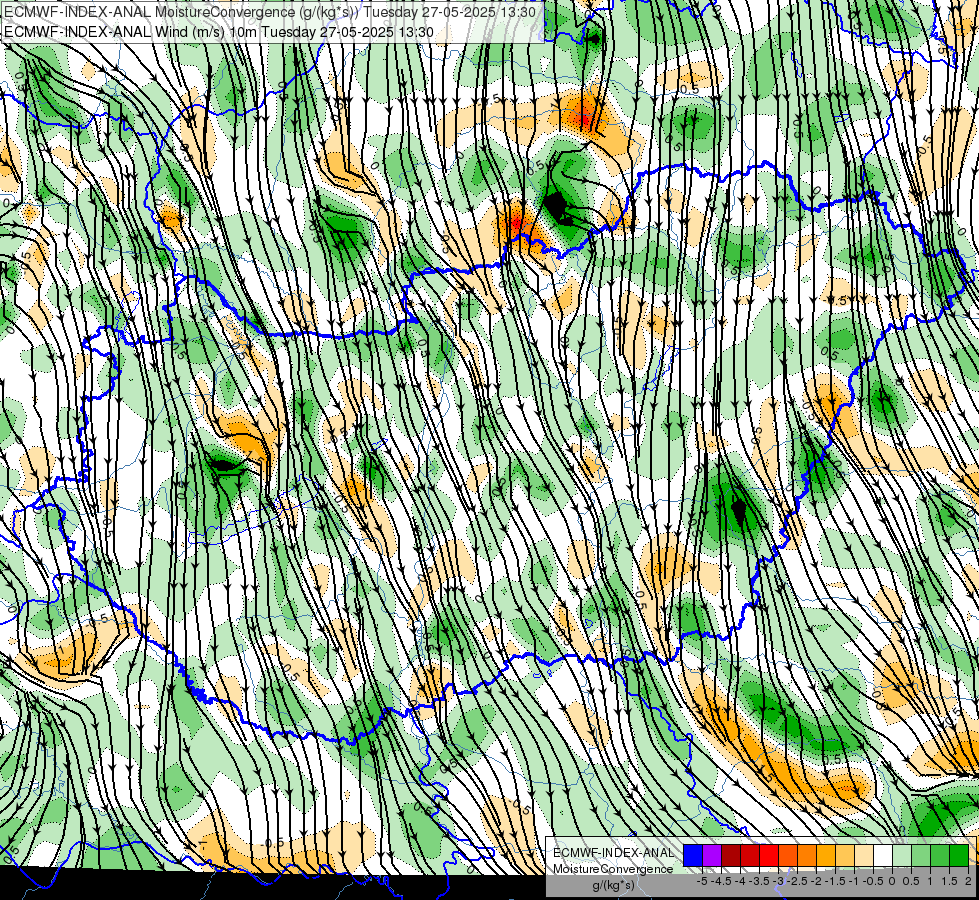Click the -3.5 legend tick label
979x900 pixels.
coord(760,881)
